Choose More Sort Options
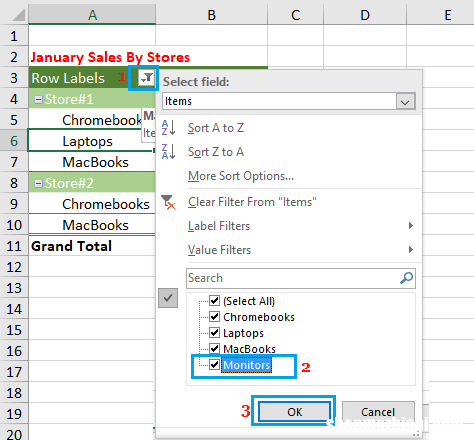Viewport: 474px width, 440px height. (241, 176)
